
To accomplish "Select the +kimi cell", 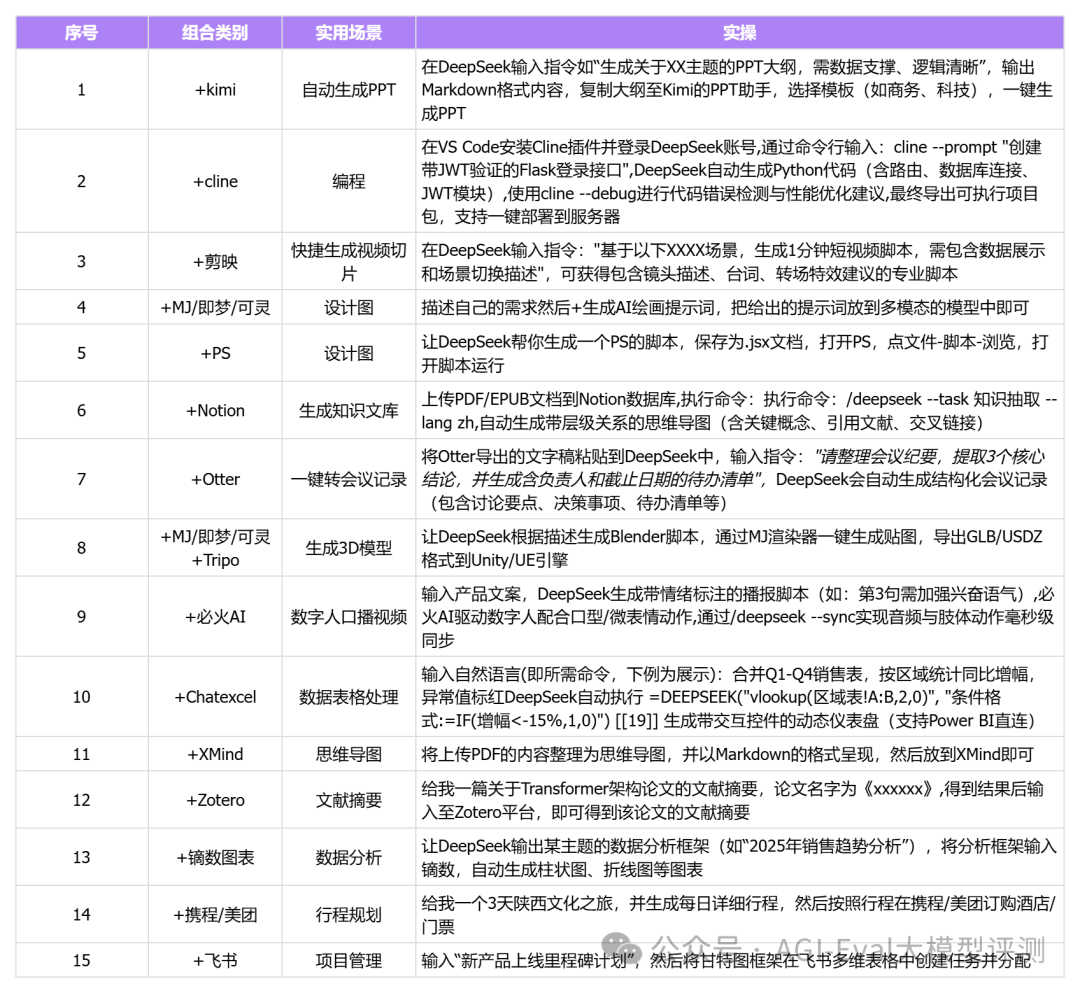I will click(x=215, y=90).
